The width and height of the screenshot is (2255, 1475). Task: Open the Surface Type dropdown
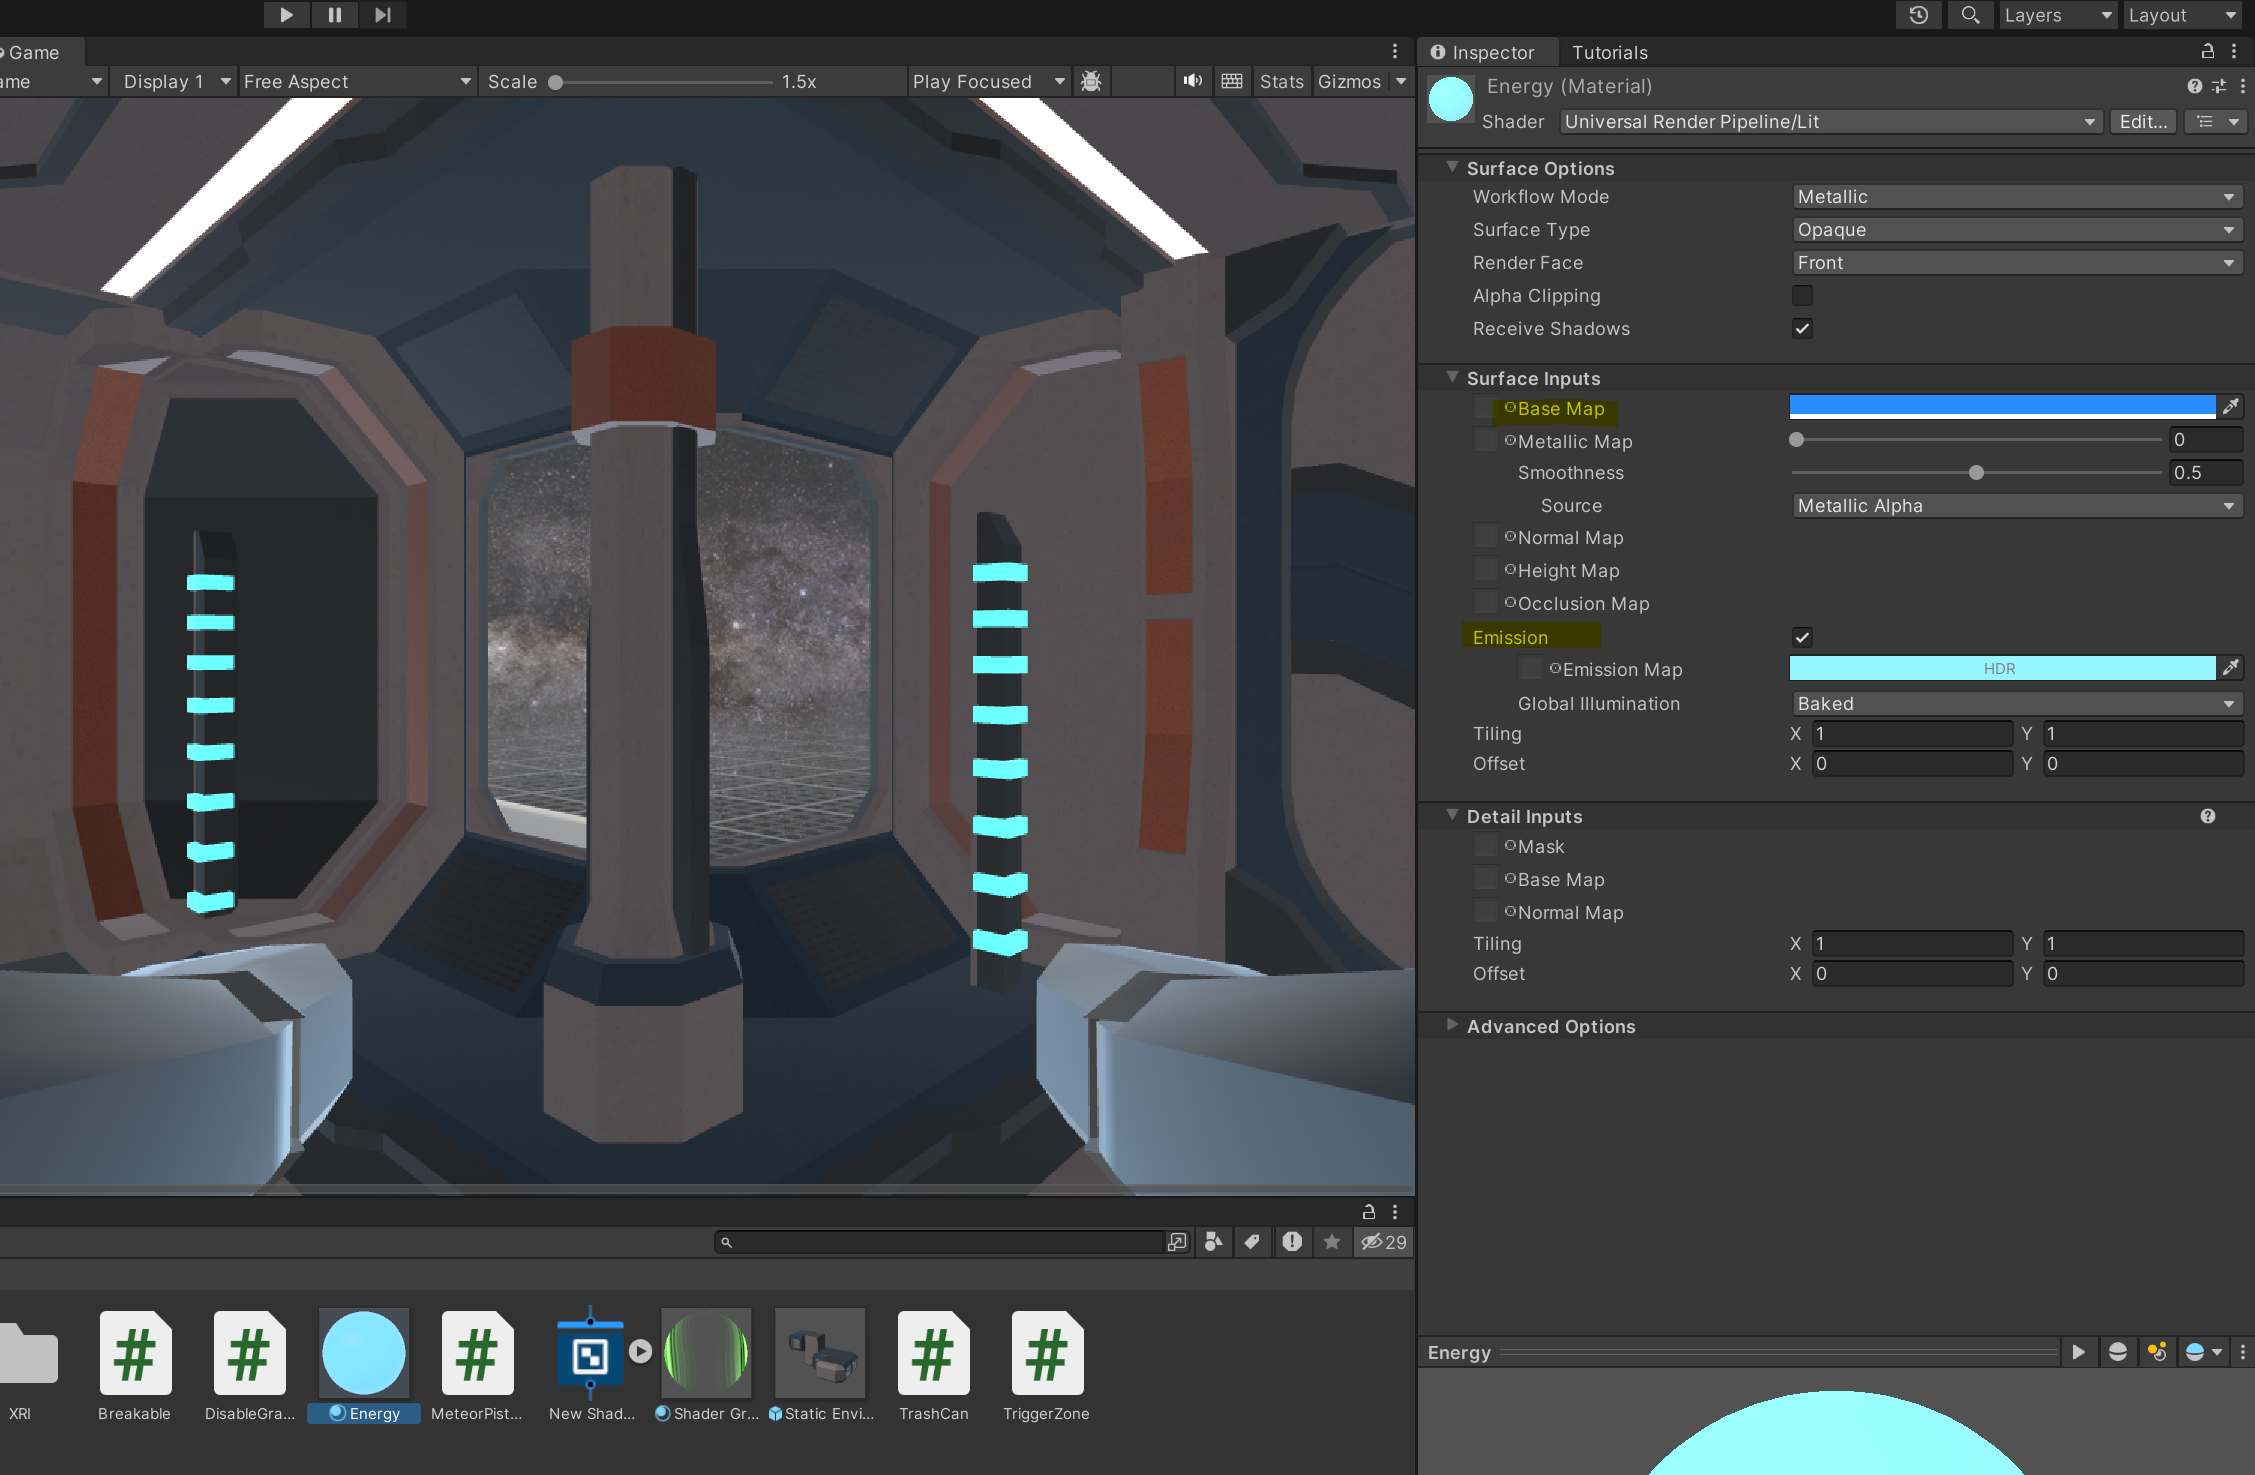[2015, 230]
